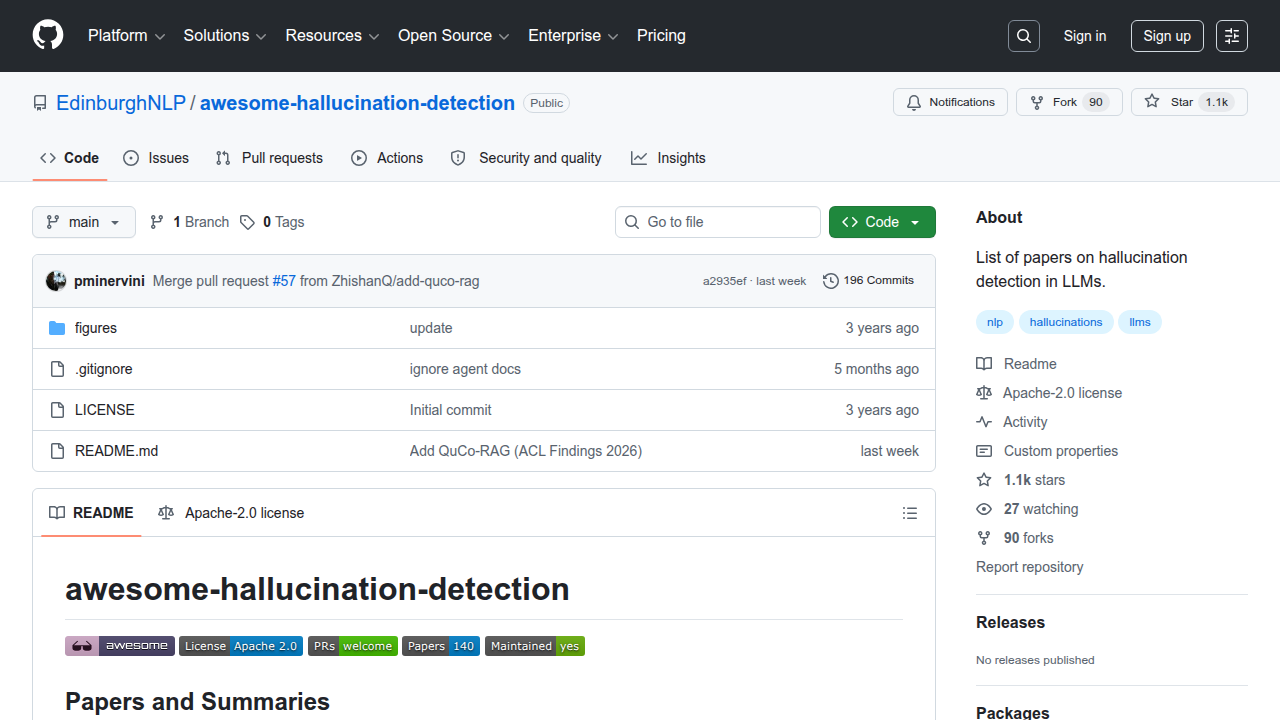Screen dimensions: 1280x720
Task: Expand the Open Source menu
Action: point(454,36)
